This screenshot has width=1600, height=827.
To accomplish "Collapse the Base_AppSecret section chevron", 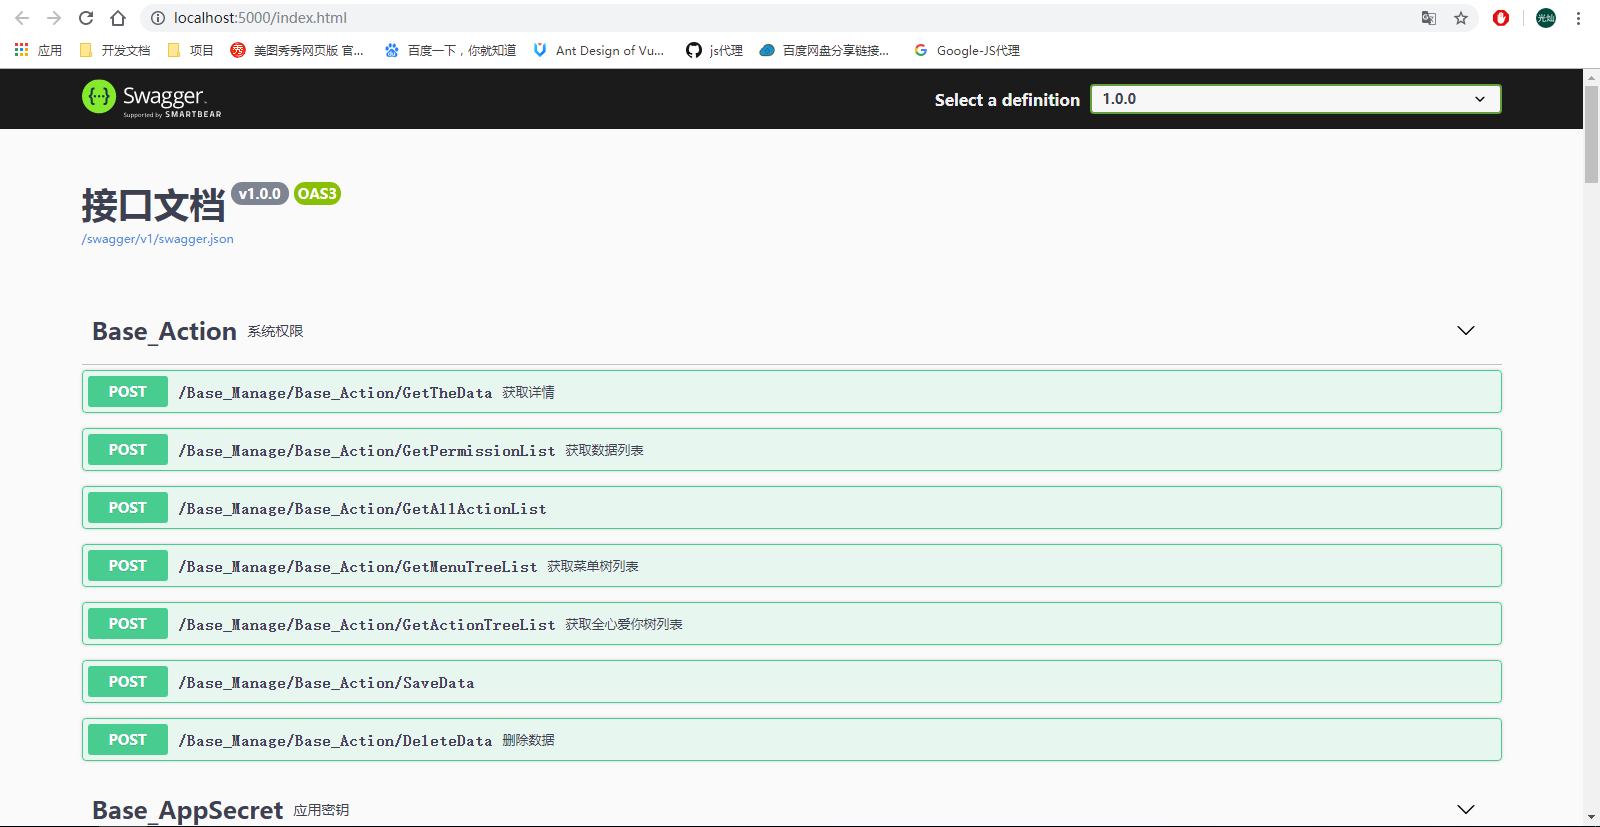I will click(1465, 809).
